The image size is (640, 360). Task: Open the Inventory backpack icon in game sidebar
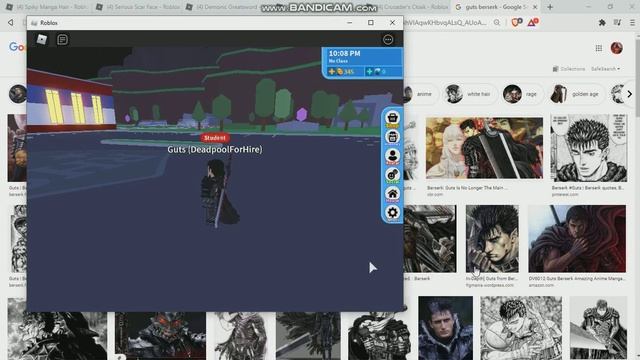tap(392, 137)
